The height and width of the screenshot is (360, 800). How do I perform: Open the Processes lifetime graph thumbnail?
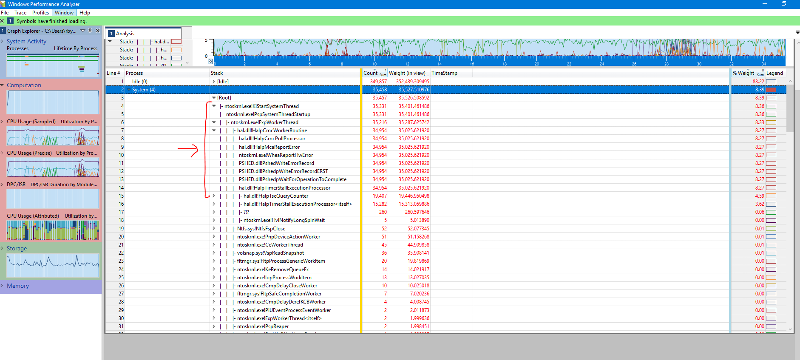pos(53,64)
